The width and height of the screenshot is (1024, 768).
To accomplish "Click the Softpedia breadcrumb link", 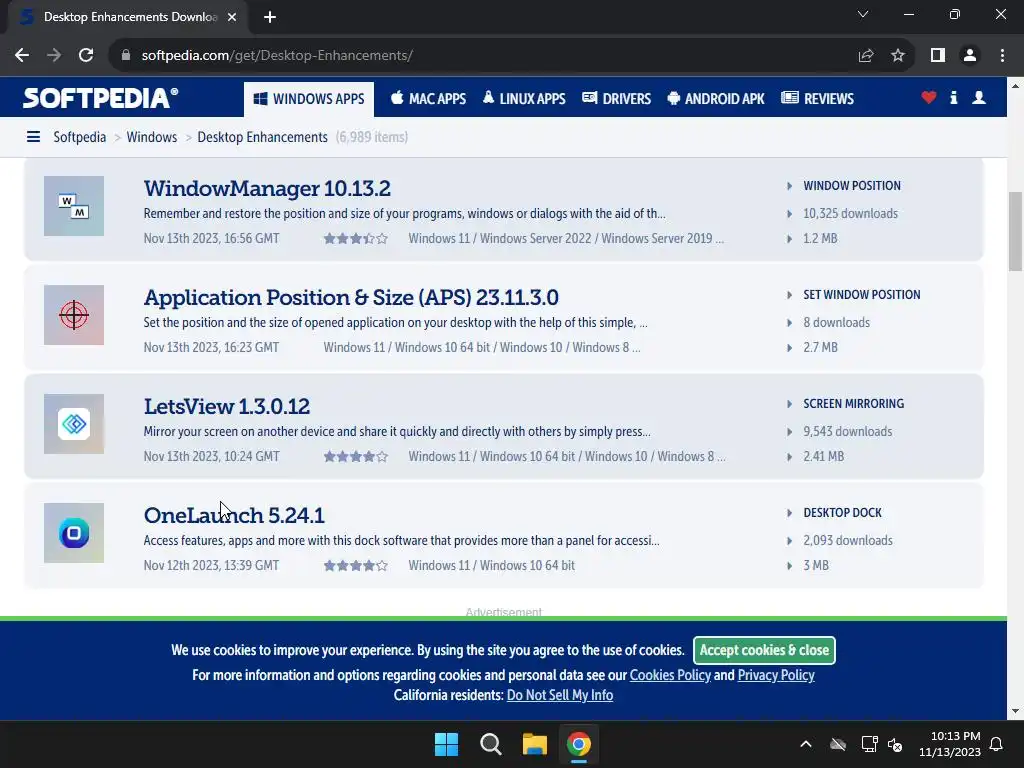I will point(80,137).
